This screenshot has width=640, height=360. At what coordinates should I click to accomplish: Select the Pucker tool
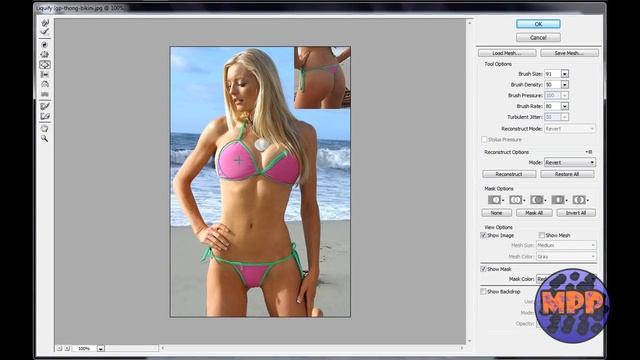pyautogui.click(x=45, y=54)
